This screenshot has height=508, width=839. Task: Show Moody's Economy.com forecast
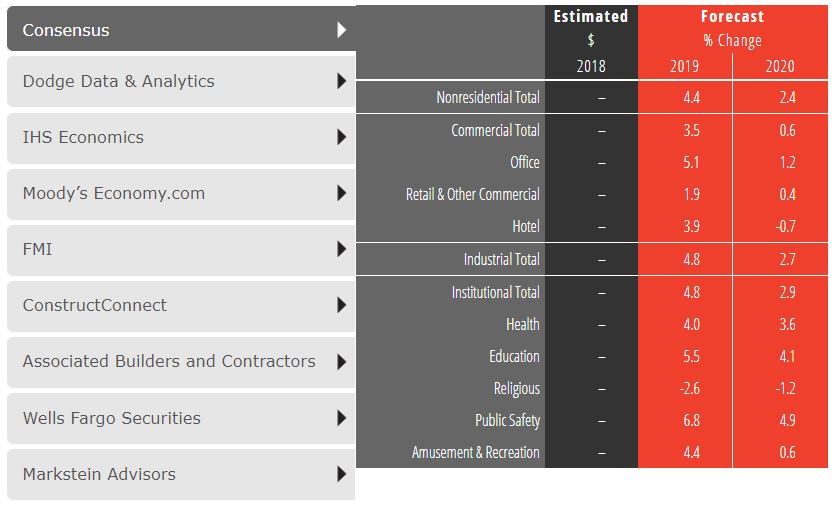[x=113, y=193]
